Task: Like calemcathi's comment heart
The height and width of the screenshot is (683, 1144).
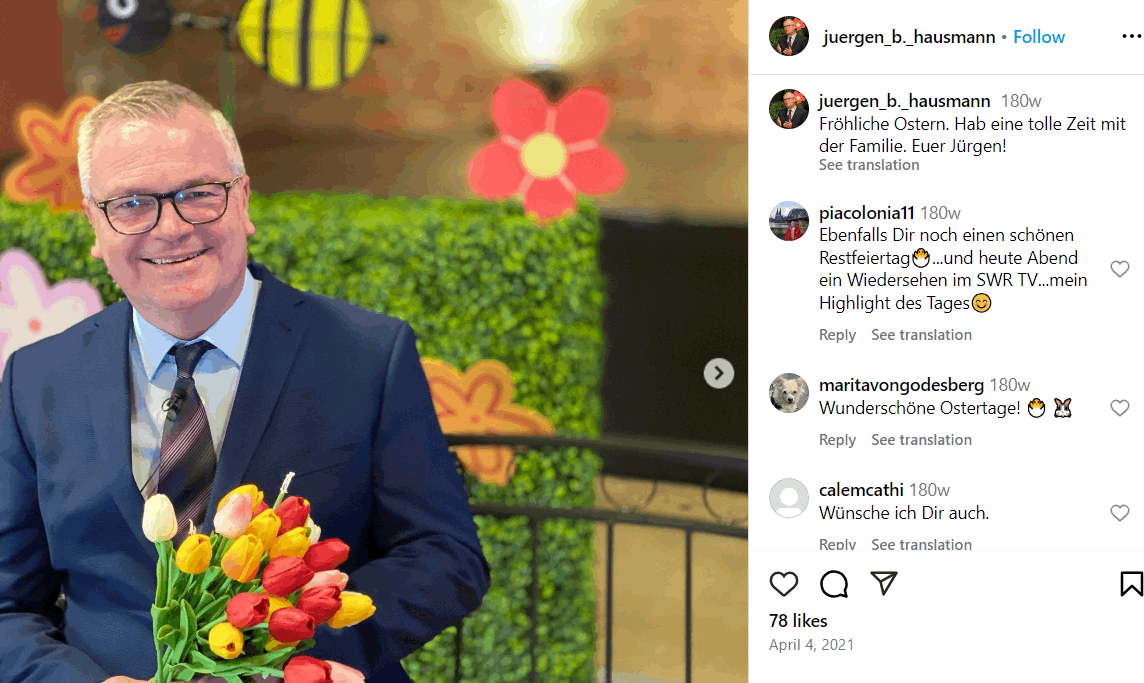Action: pos(1120,513)
